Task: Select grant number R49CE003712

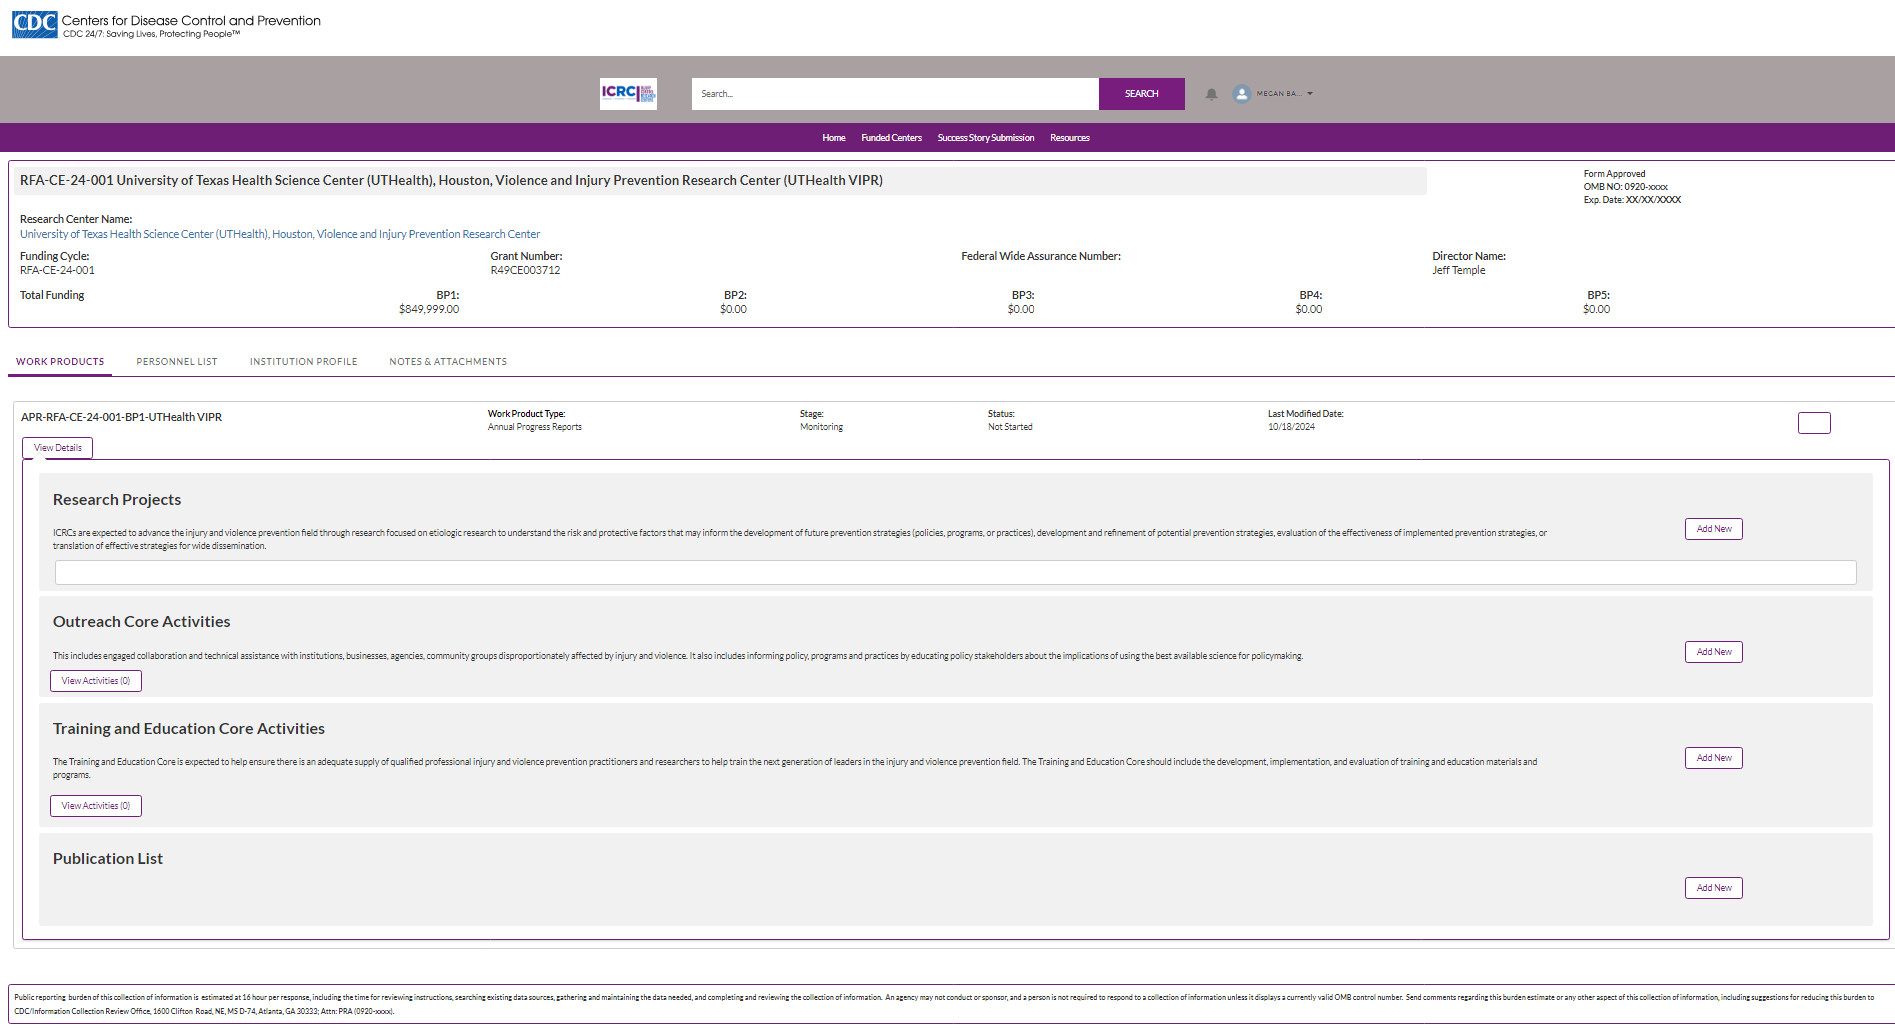Action: pyautogui.click(x=525, y=270)
